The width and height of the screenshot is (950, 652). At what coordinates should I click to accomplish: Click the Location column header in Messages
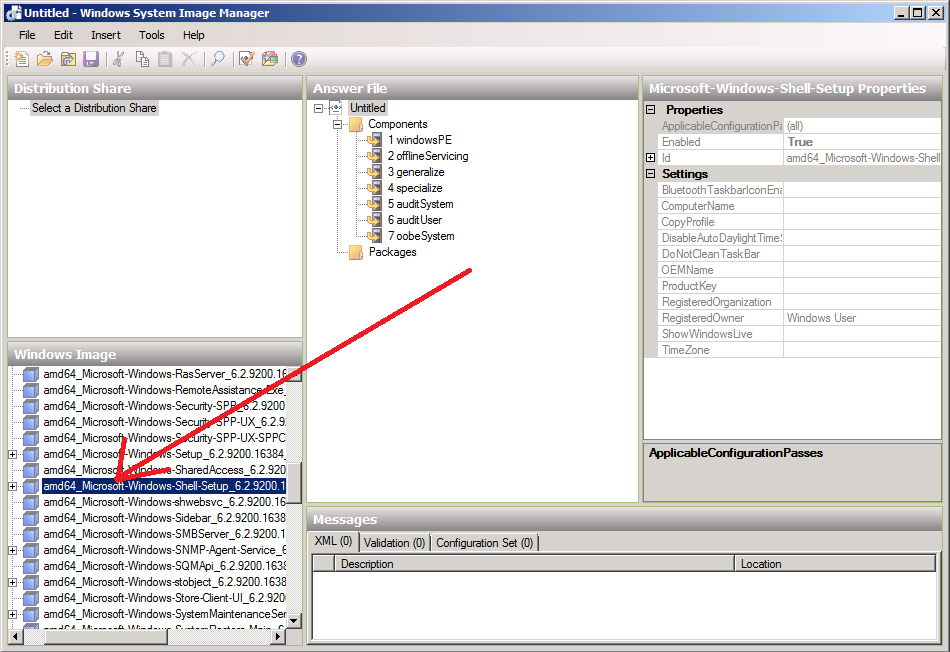pos(835,564)
